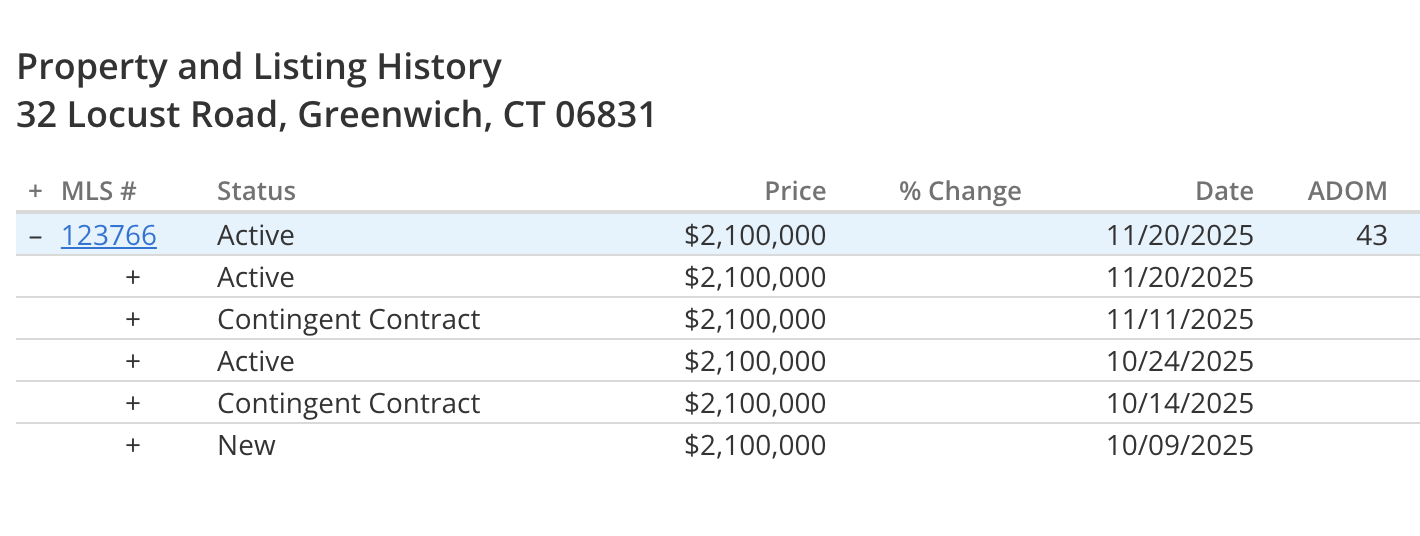
Task: Select the ADOM value 43
Action: (1372, 235)
